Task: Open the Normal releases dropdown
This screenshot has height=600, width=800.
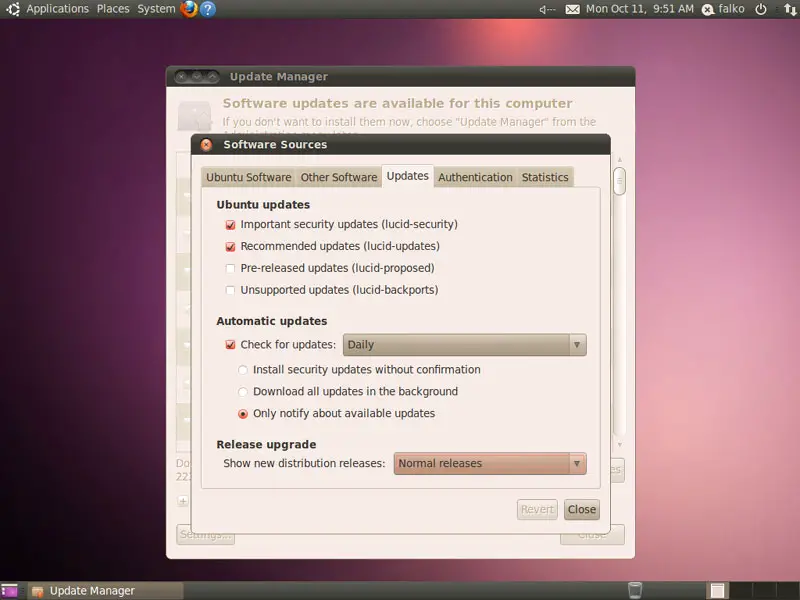Action: 490,463
